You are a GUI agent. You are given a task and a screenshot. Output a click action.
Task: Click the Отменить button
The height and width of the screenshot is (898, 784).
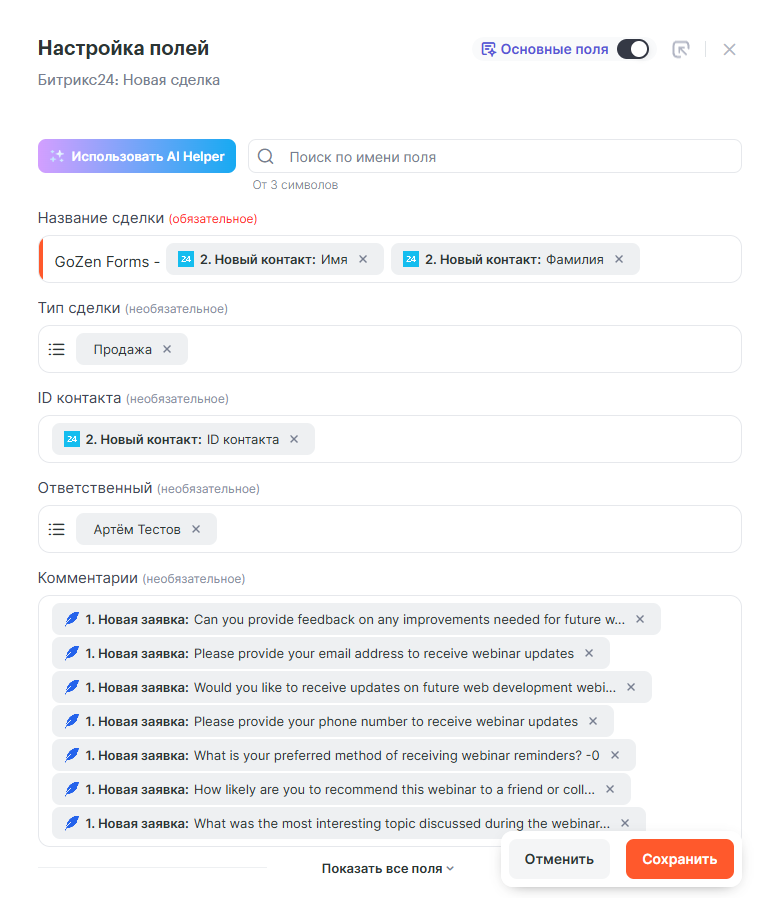tap(559, 859)
